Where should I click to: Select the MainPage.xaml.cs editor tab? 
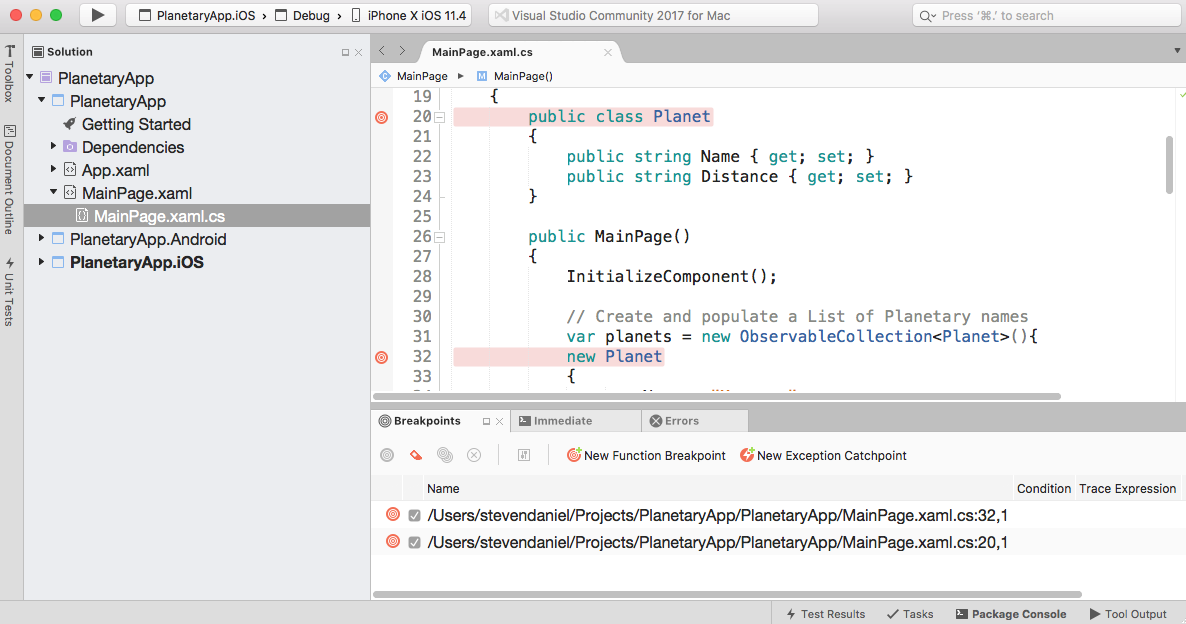click(x=482, y=52)
